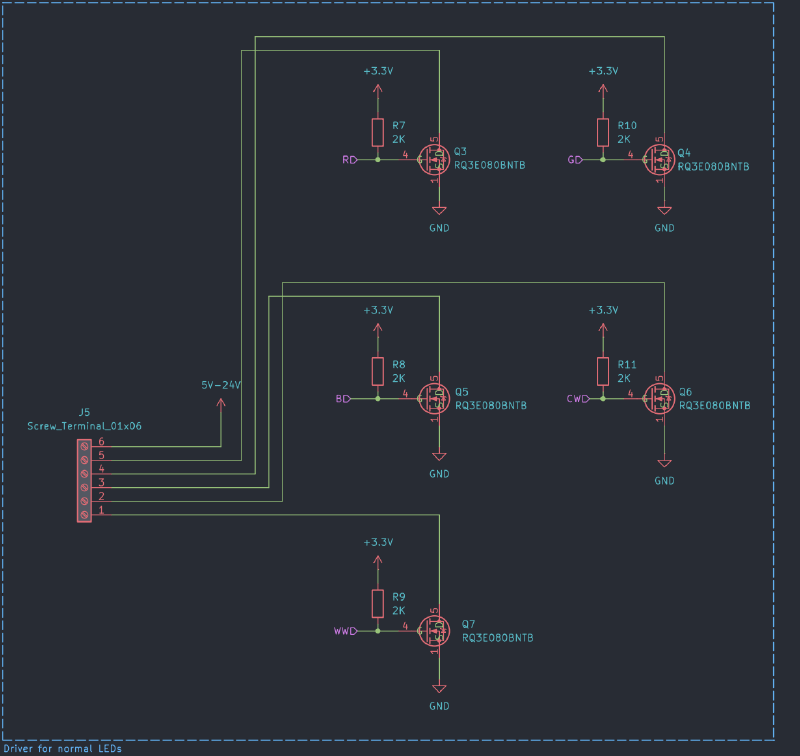The height and width of the screenshot is (756, 800).
Task: Select the GND symbol below Q4
Action: click(664, 210)
